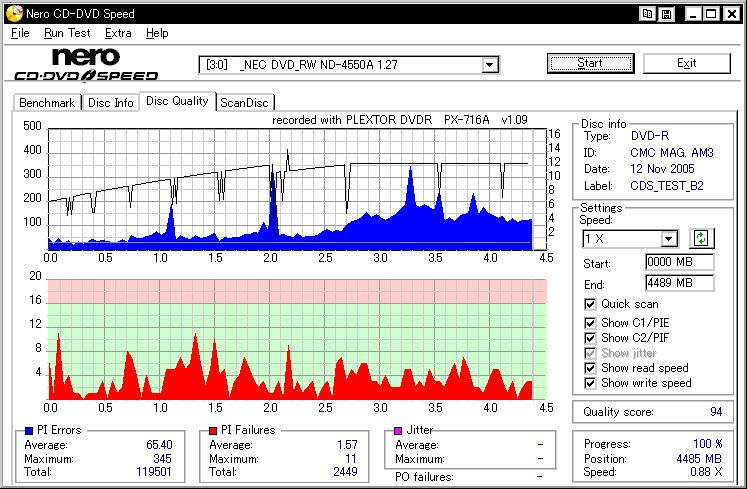Close the Nero CD-DVD Speed window
Viewport: 747px width, 489px height.
tap(731, 14)
